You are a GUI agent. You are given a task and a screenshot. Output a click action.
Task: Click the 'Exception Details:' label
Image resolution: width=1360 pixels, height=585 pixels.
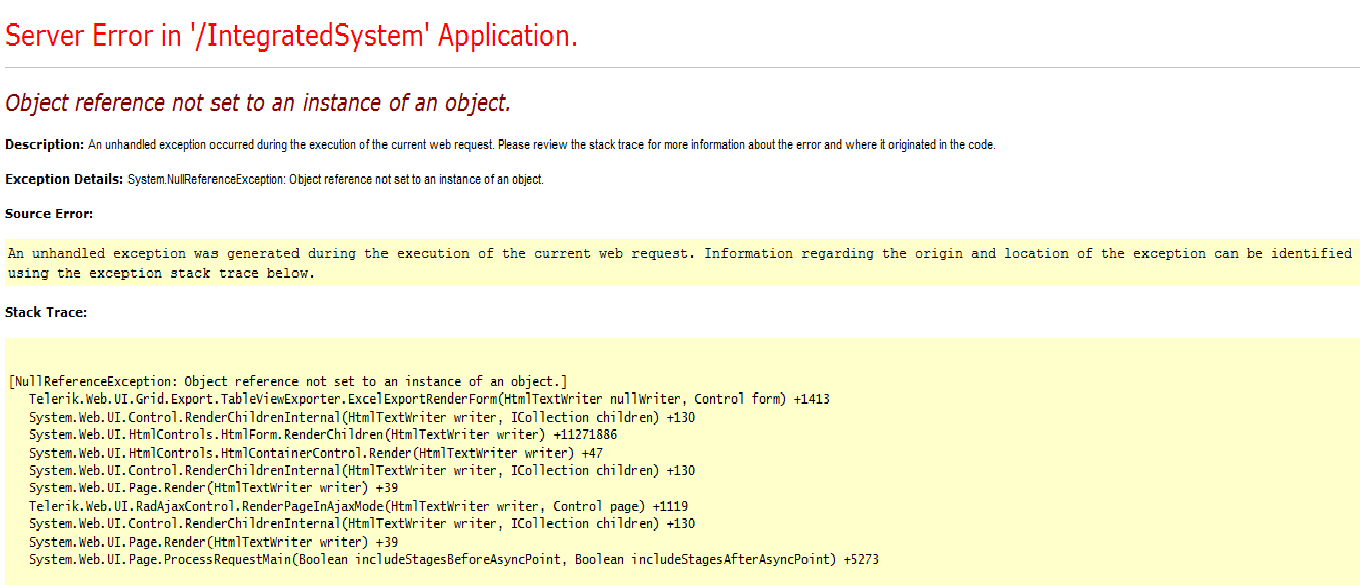click(x=64, y=179)
